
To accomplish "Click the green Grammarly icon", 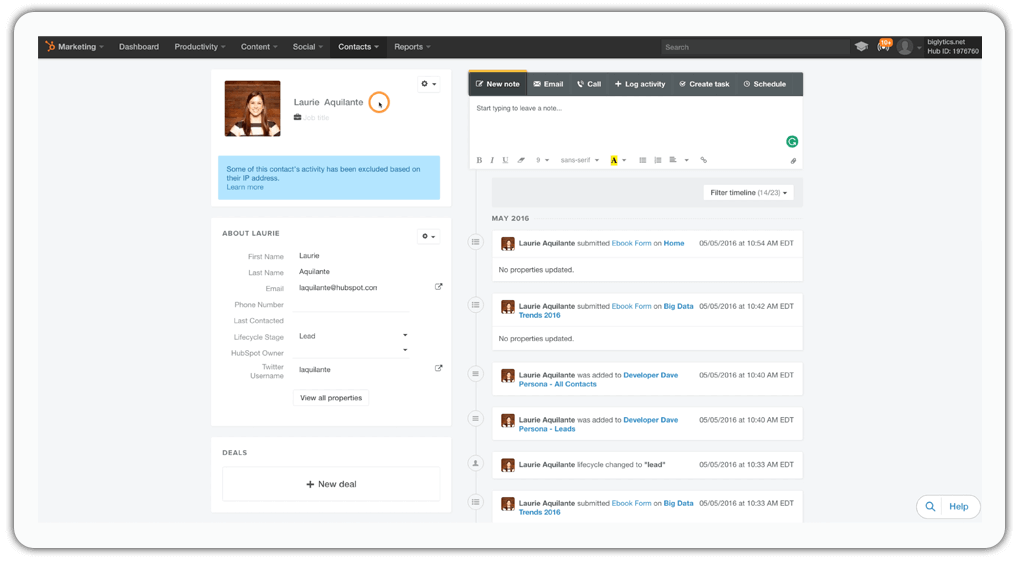I will coord(792,142).
